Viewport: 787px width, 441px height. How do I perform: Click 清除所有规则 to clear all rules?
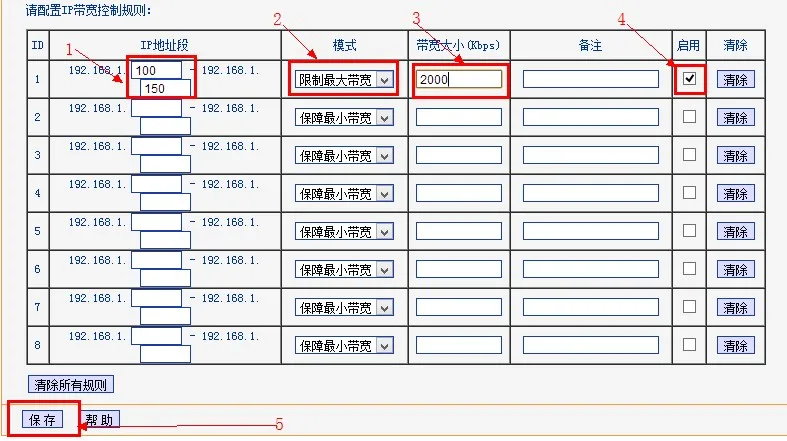pyautogui.click(x=72, y=384)
